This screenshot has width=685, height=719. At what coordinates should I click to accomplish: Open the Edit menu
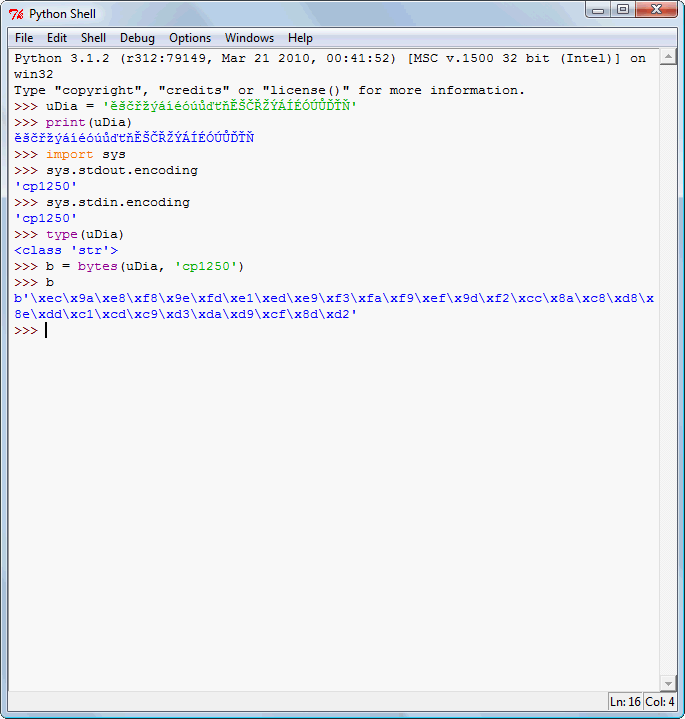[x=57, y=38]
